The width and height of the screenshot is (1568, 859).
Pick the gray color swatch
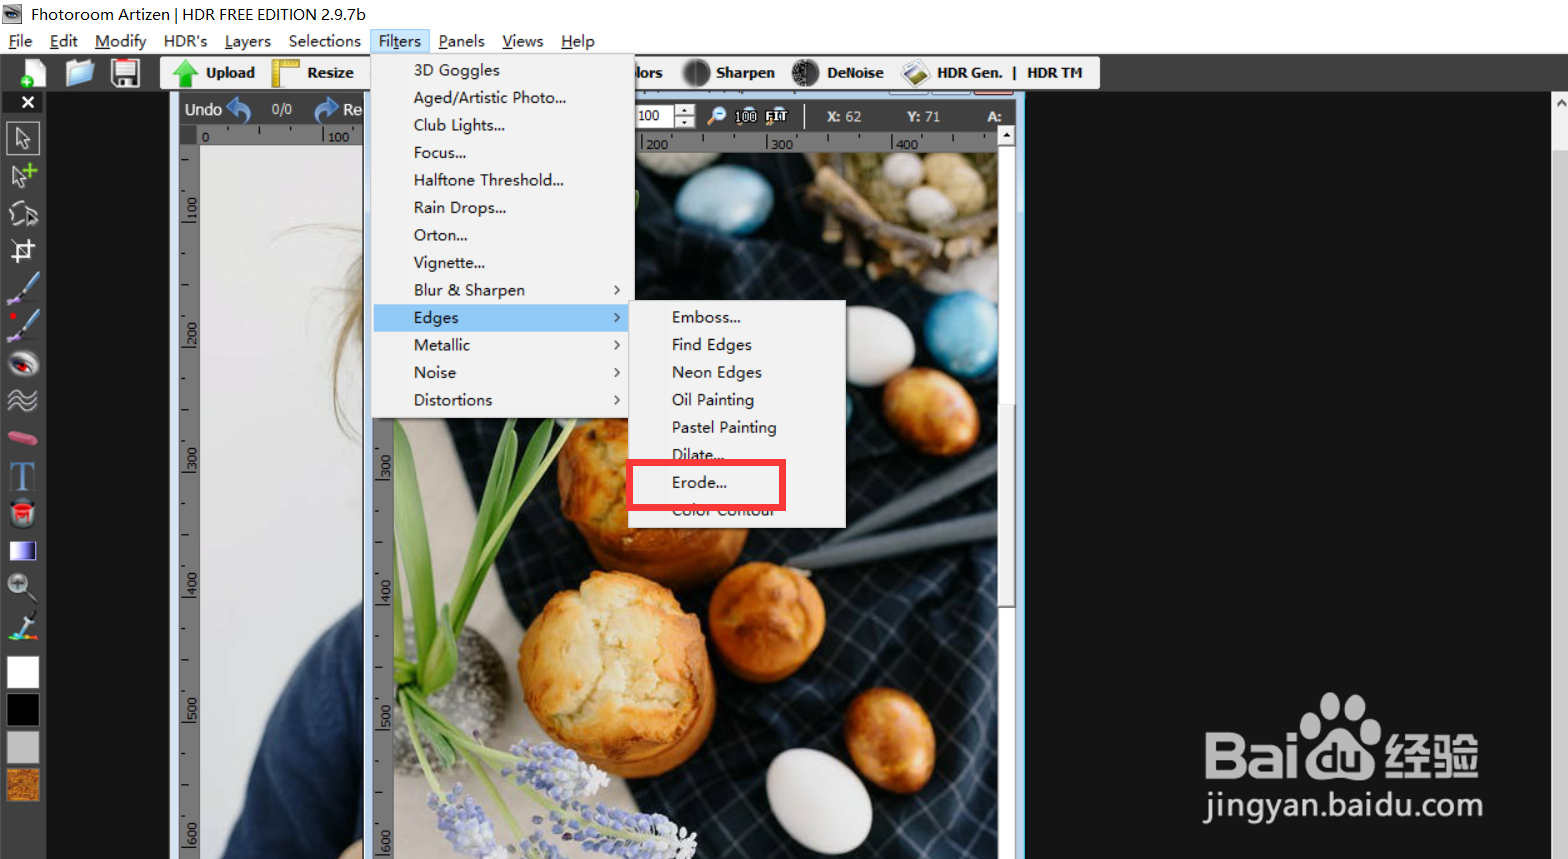click(x=23, y=747)
